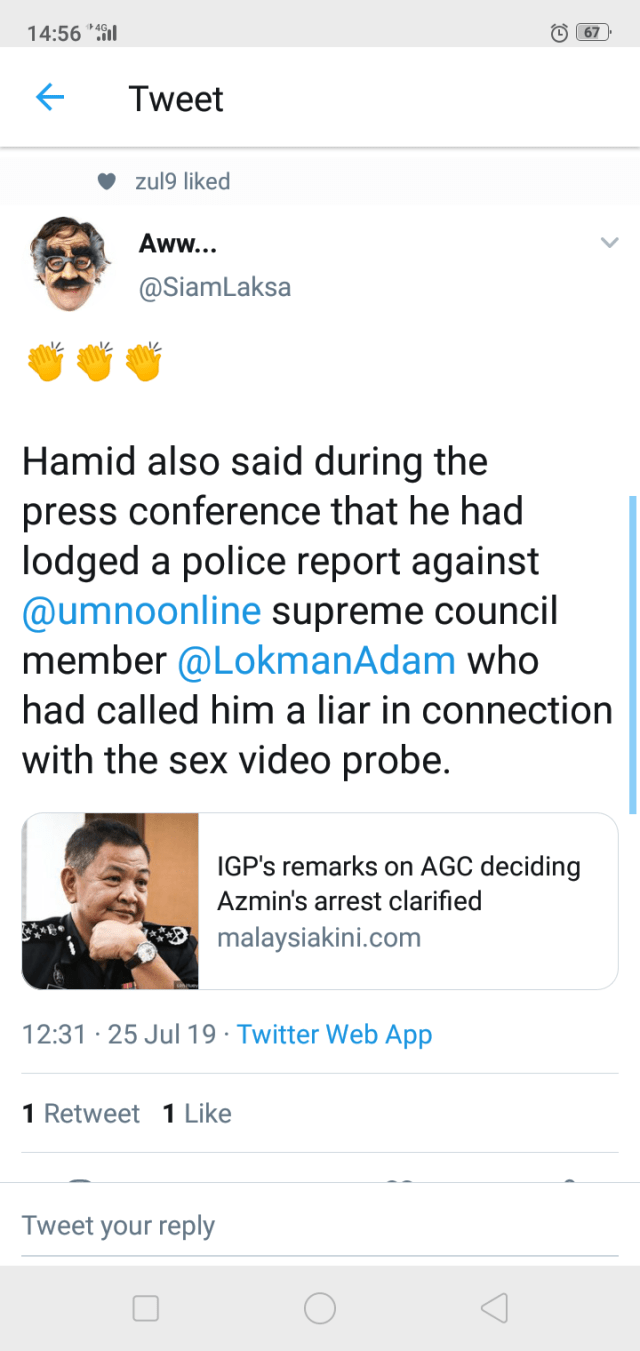Open the Aww... profile avatar

pos(68,263)
